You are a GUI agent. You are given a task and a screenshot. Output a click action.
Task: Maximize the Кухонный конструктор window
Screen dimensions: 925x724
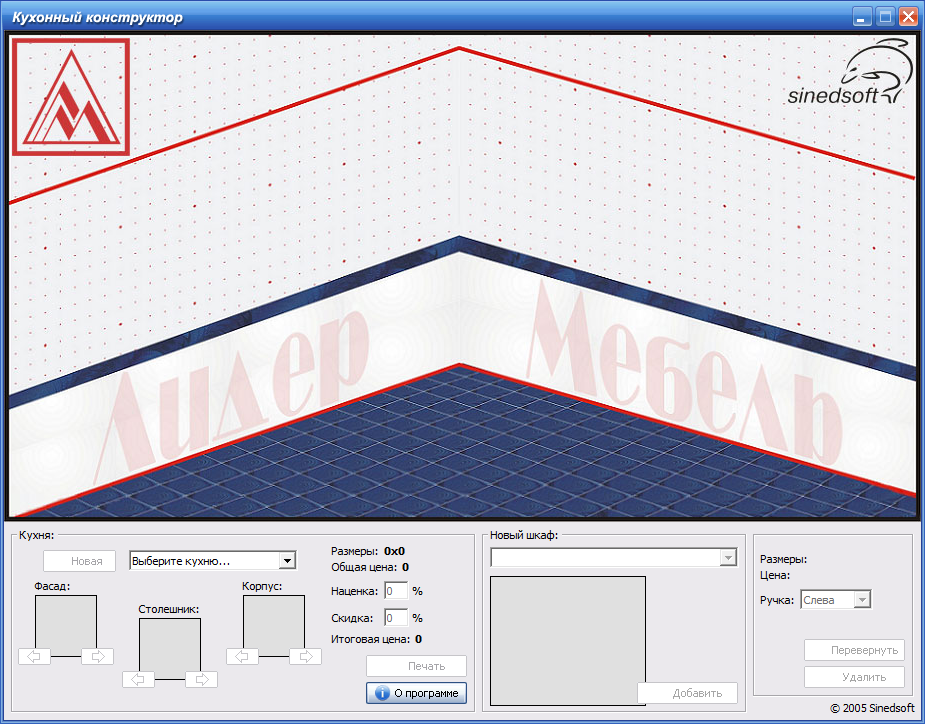[885, 17]
